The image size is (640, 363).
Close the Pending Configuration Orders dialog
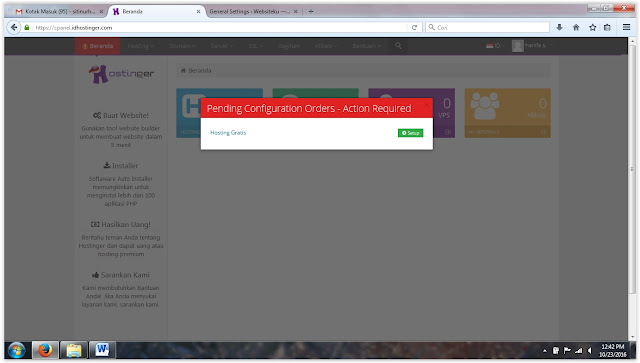click(427, 105)
